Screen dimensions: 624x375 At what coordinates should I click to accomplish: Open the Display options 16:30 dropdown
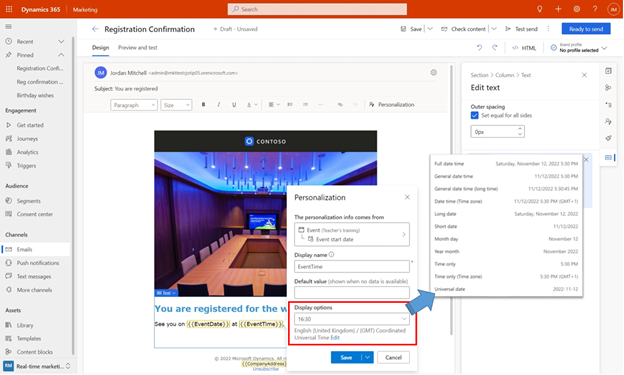(352, 319)
